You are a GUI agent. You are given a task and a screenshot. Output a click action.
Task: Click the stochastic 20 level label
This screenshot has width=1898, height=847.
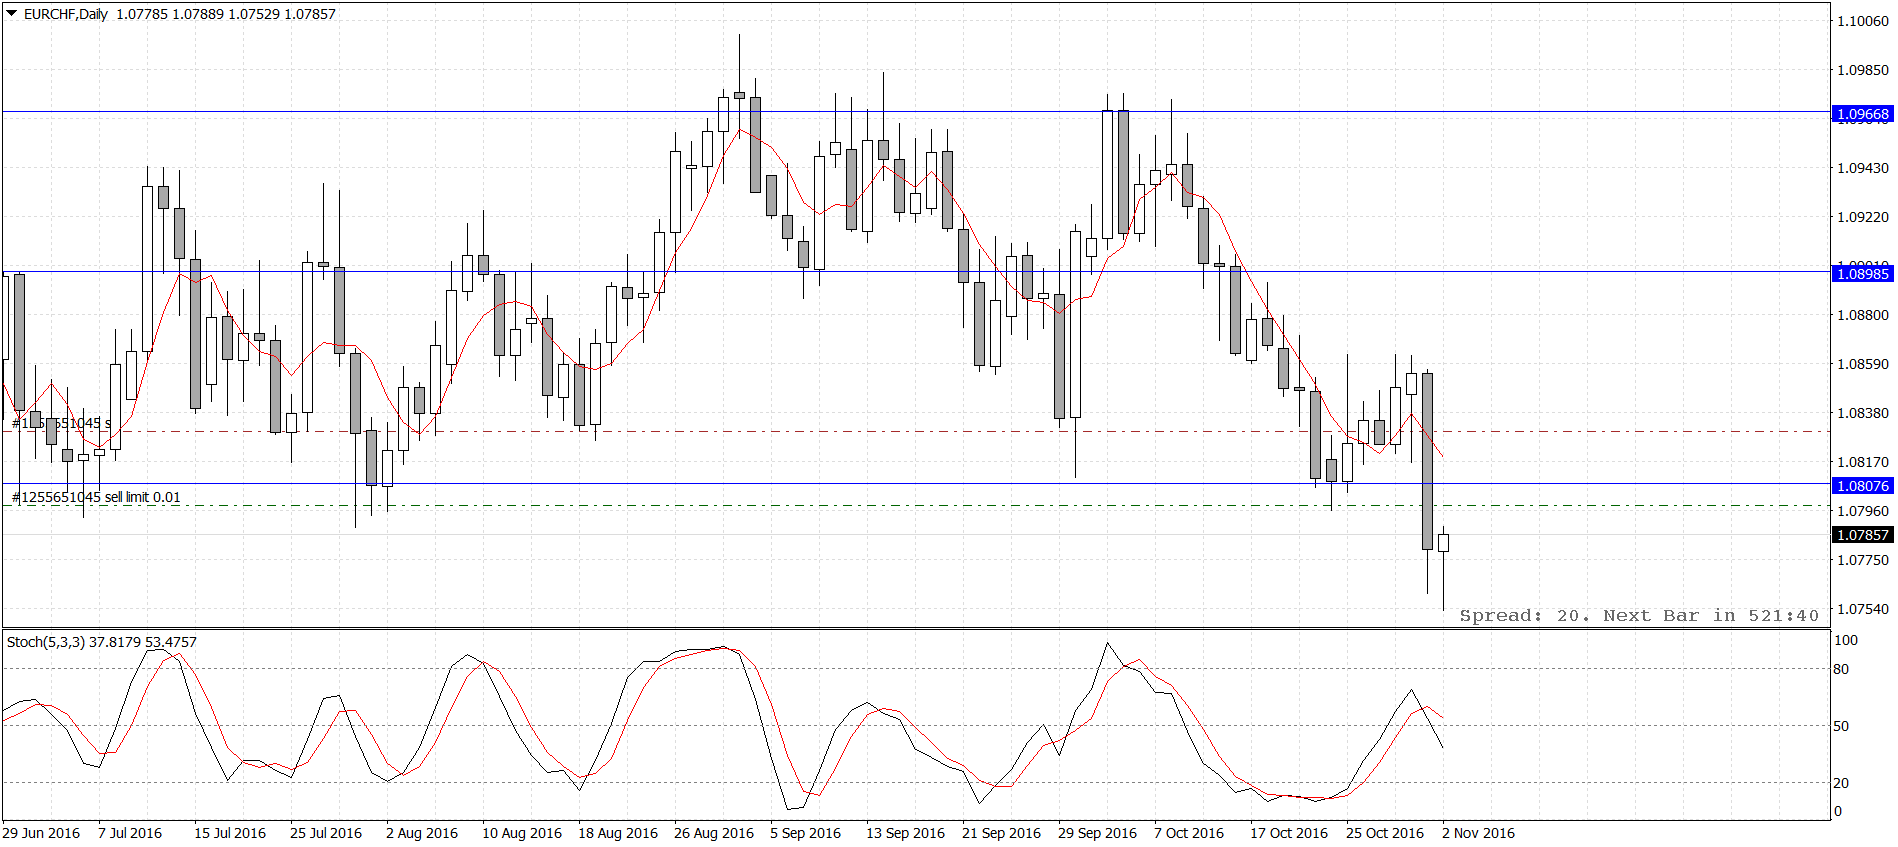point(1842,783)
